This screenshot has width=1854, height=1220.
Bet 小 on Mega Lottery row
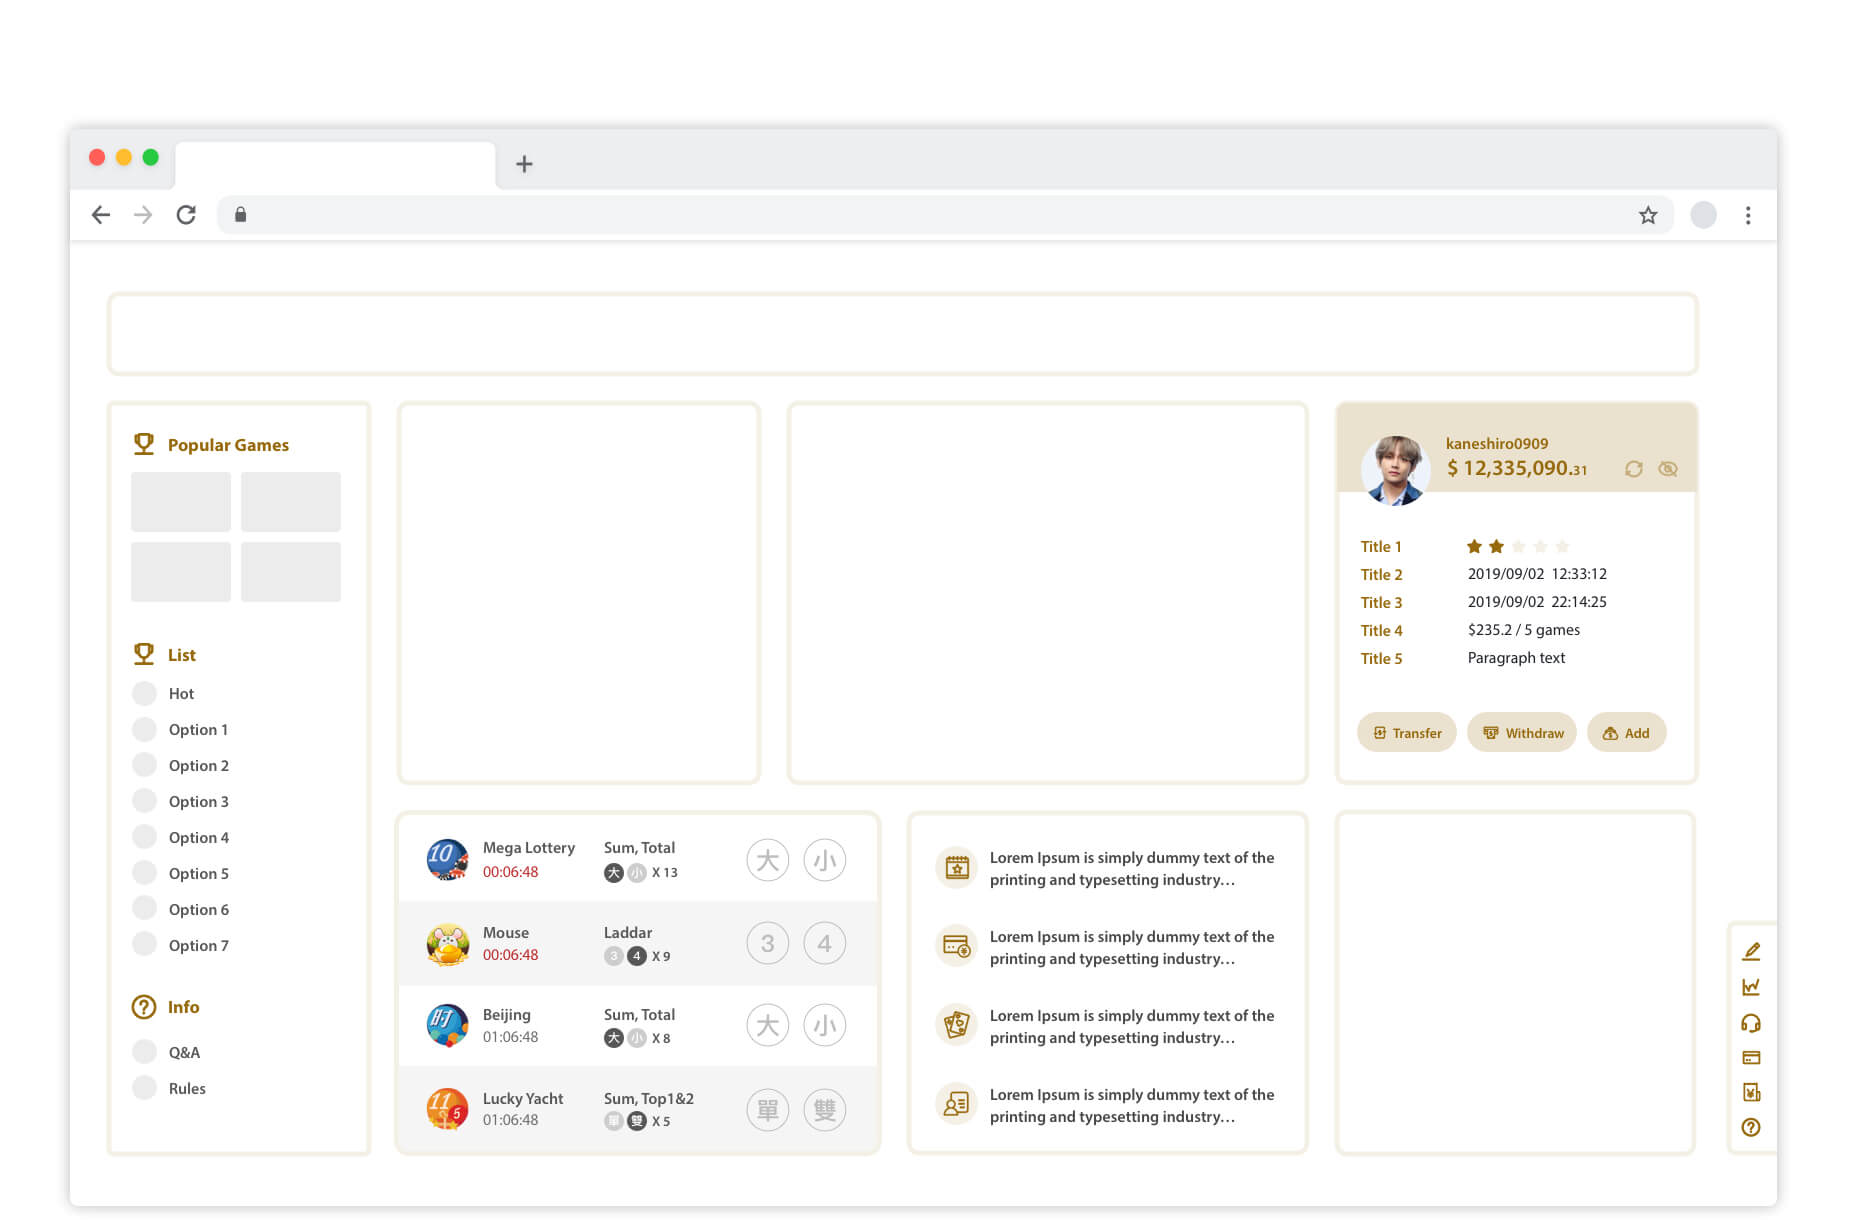825,860
